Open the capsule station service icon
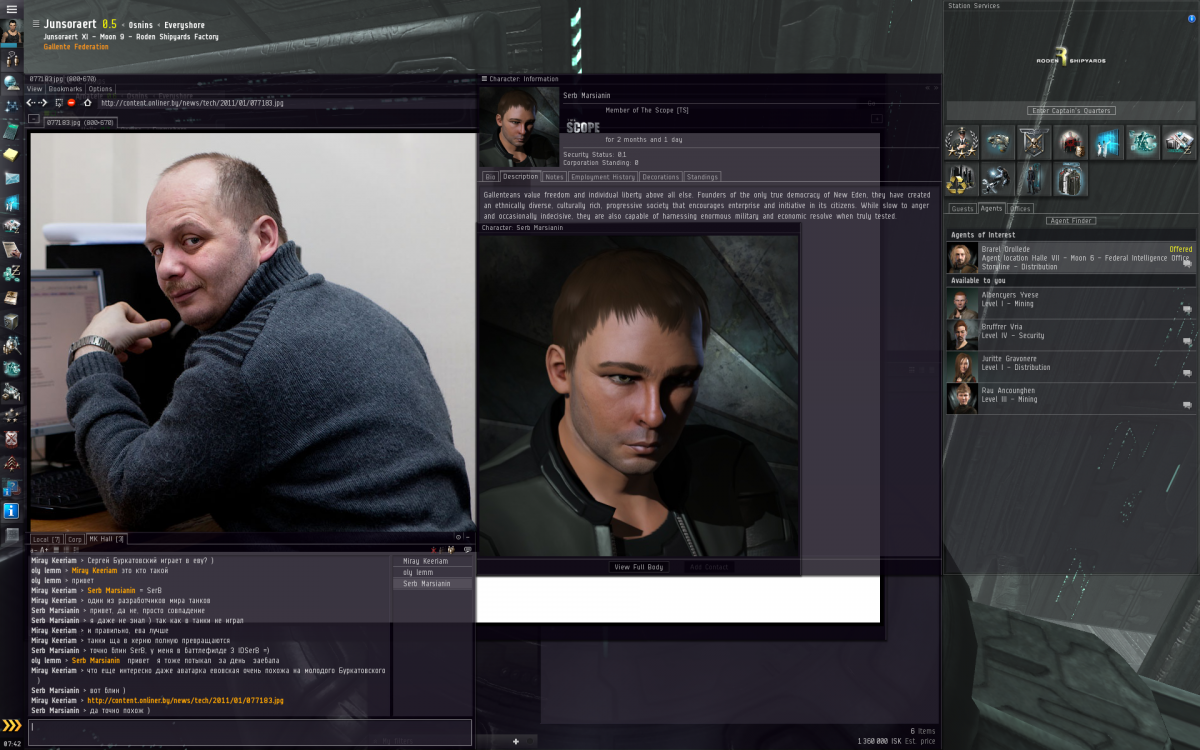1200x750 pixels. (1070, 179)
